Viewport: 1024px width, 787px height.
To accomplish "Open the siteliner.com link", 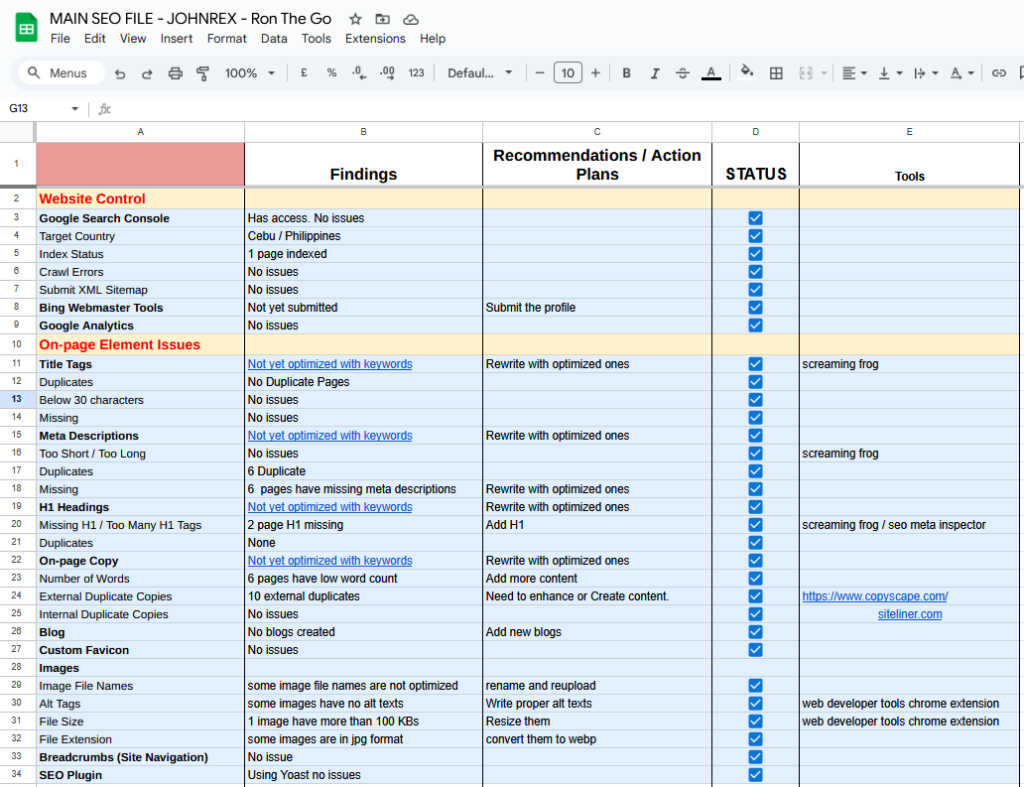I will (x=910, y=614).
